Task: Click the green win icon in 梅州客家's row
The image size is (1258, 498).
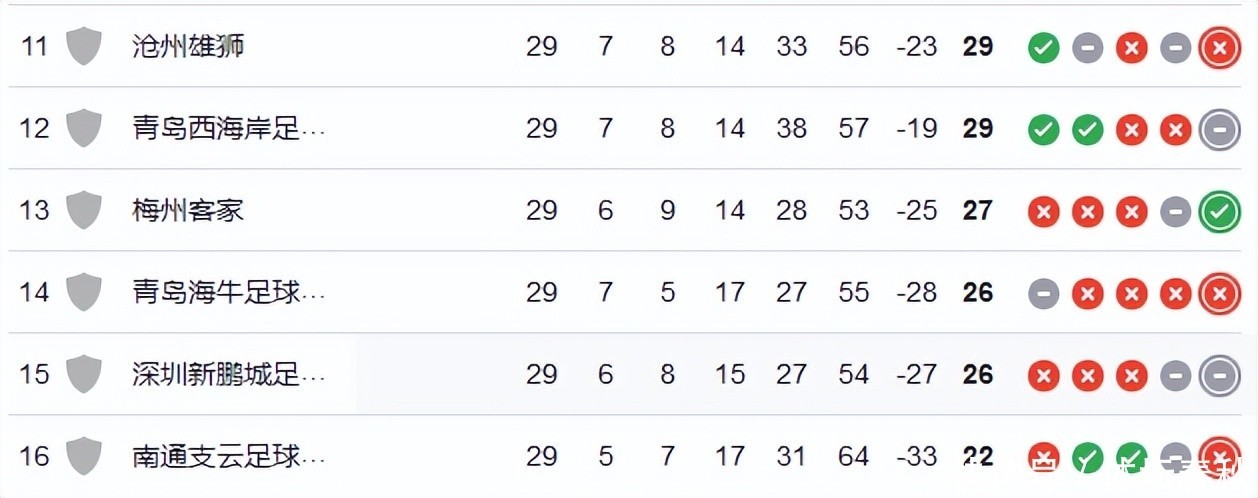Action: pos(1219,211)
